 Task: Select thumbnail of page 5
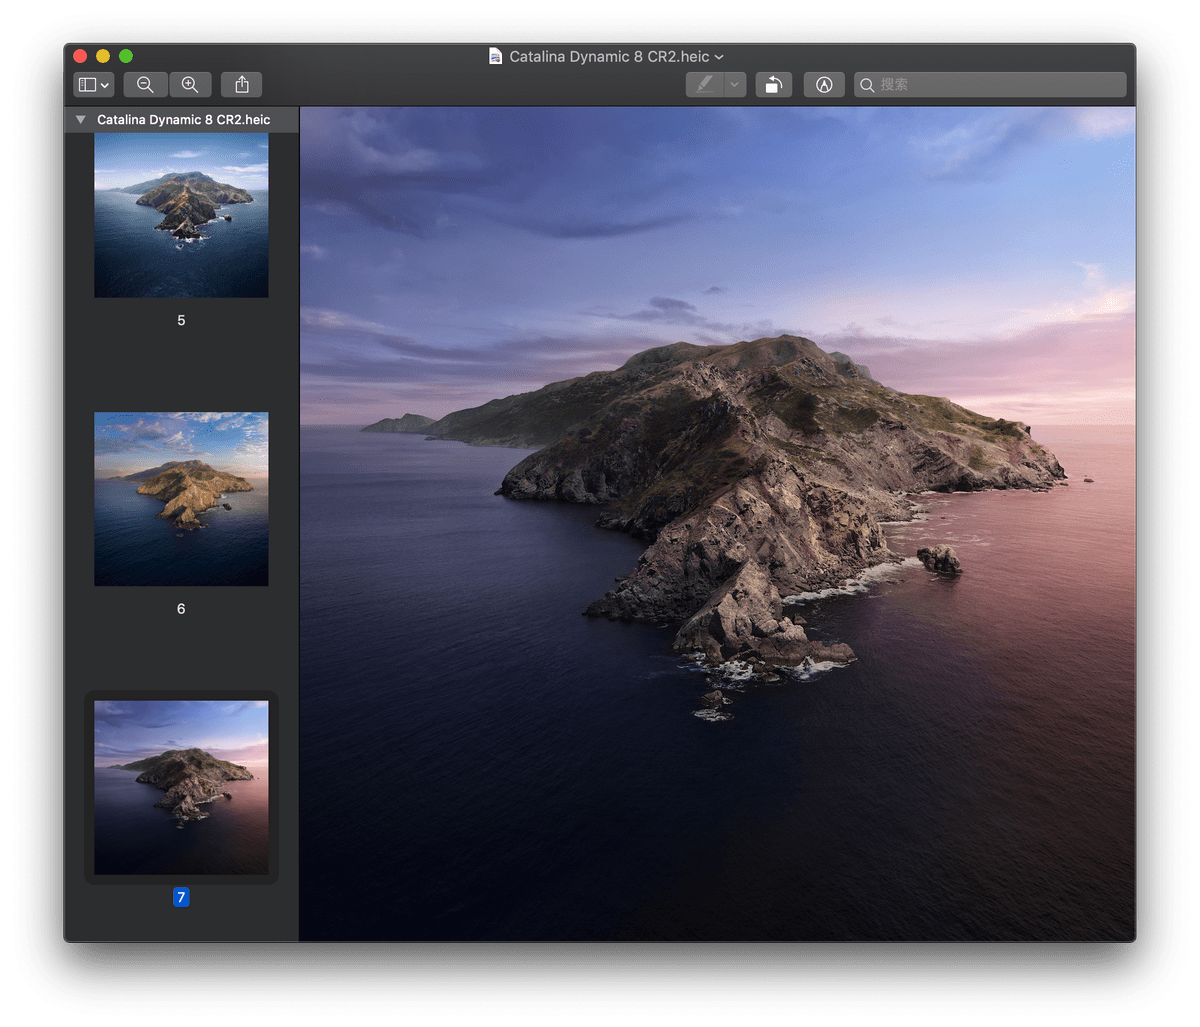[181, 215]
